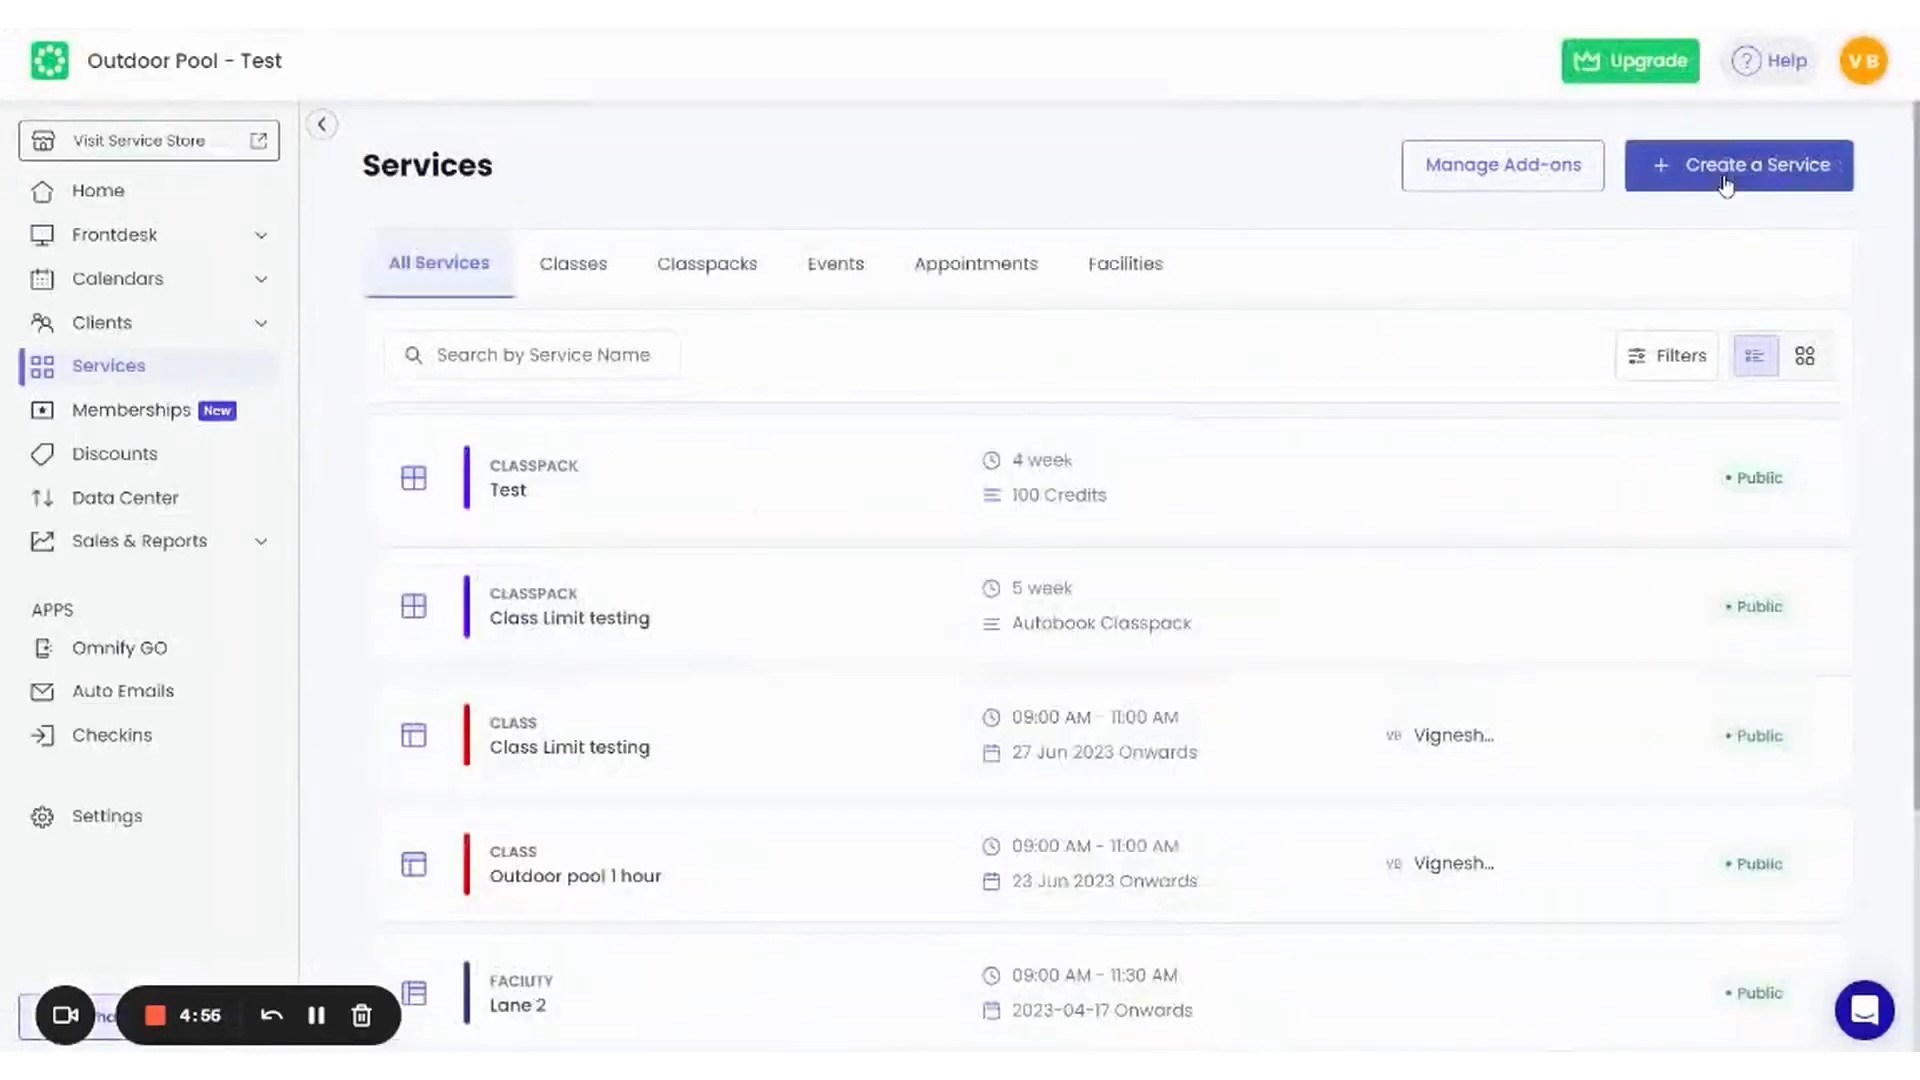The width and height of the screenshot is (1920, 1080).
Task: Switch to list view
Action: coord(1755,356)
